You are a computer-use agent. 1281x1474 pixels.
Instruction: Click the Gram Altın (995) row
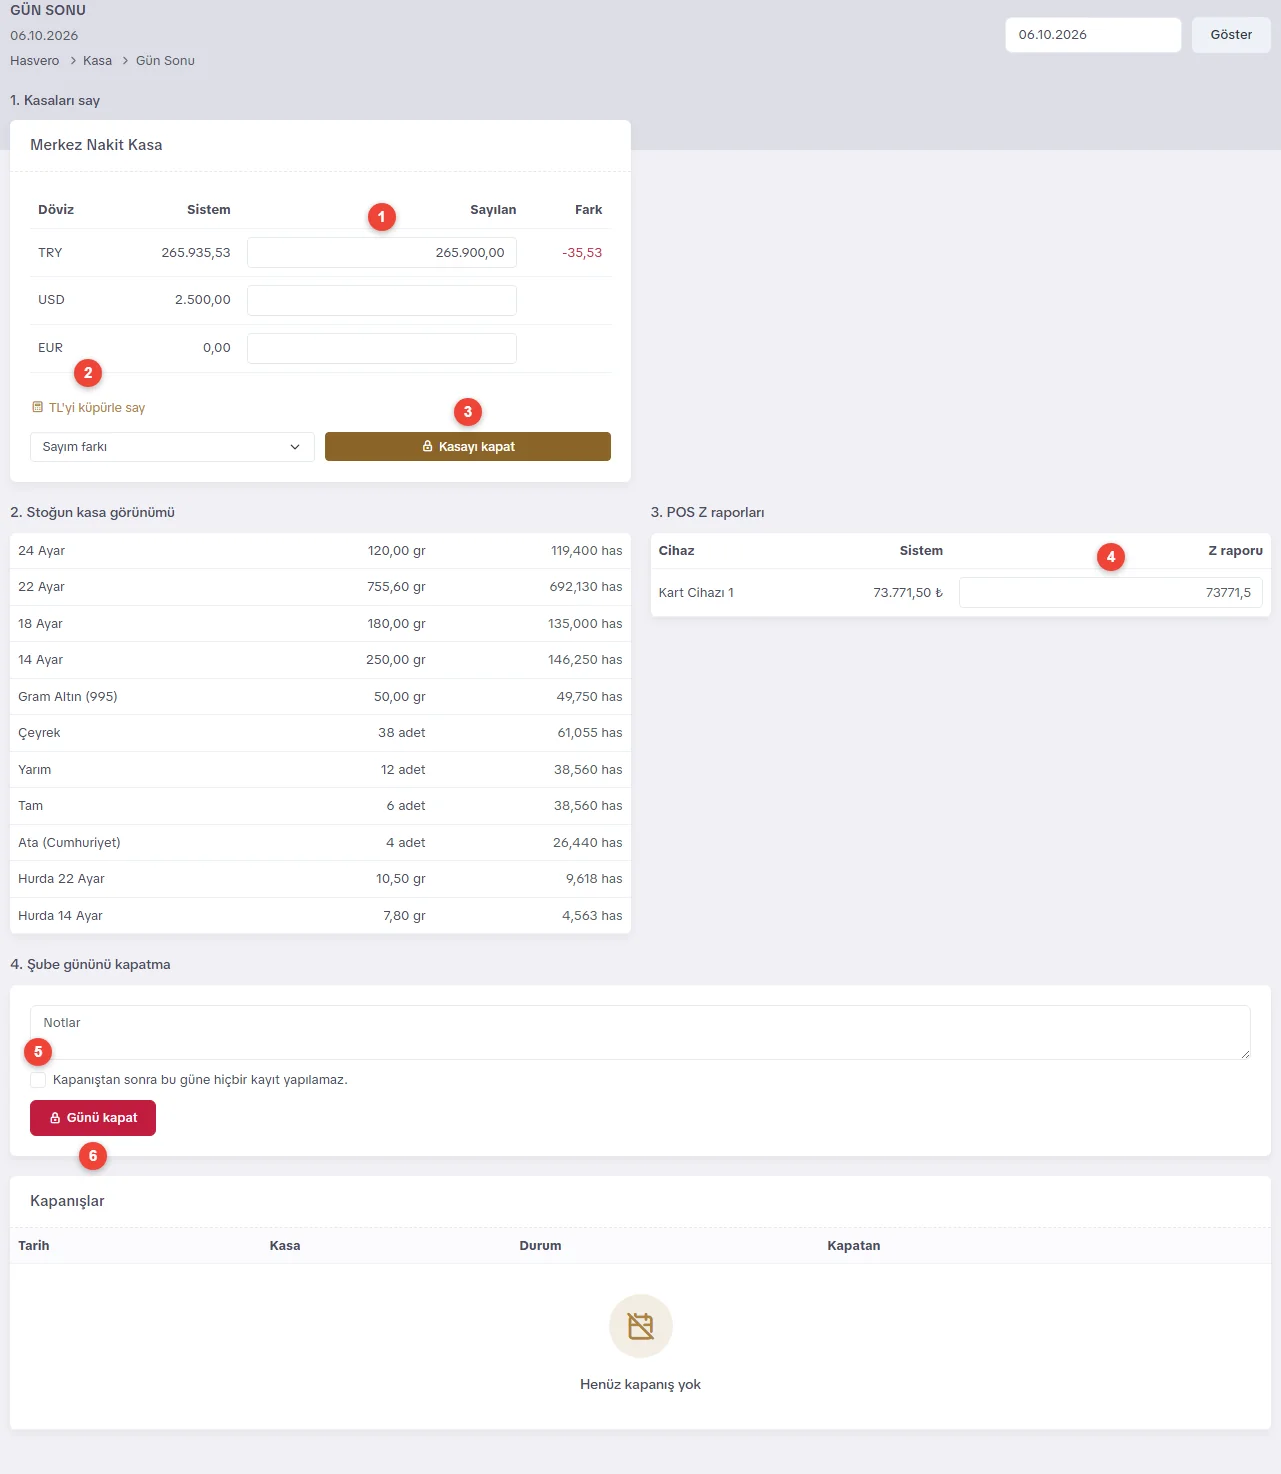pos(320,697)
